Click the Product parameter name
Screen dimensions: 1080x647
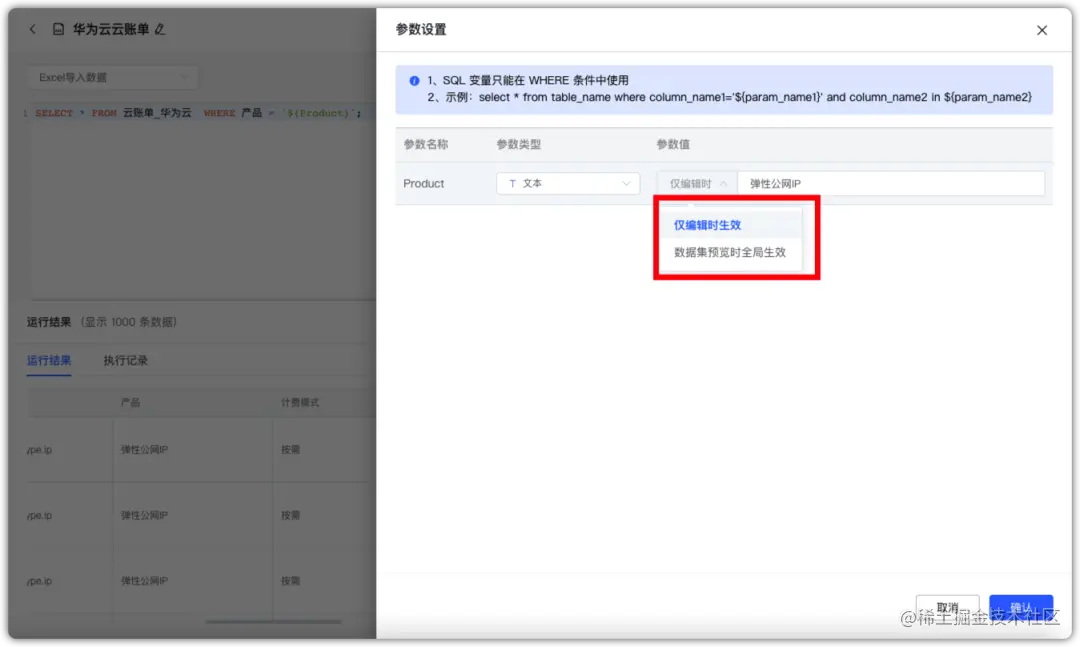pos(424,183)
